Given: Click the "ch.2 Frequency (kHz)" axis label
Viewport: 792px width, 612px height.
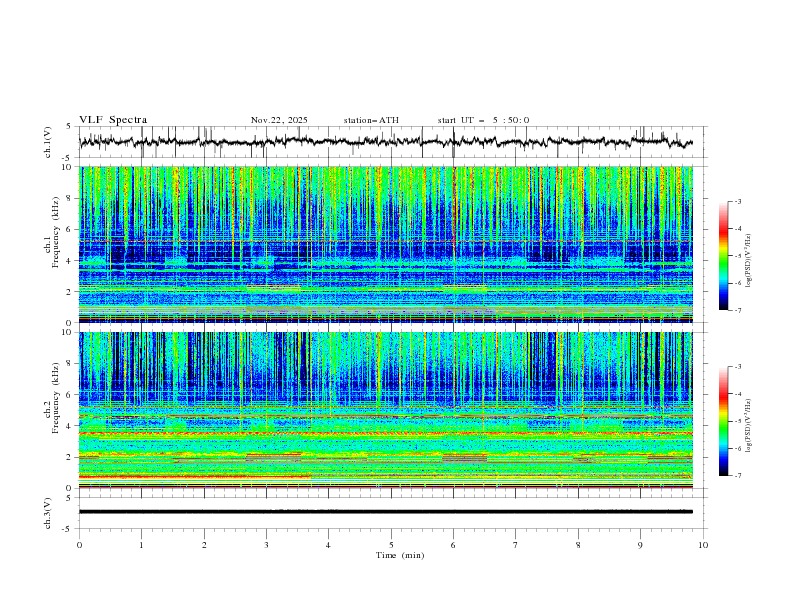Looking at the screenshot, I should tap(52, 397).
